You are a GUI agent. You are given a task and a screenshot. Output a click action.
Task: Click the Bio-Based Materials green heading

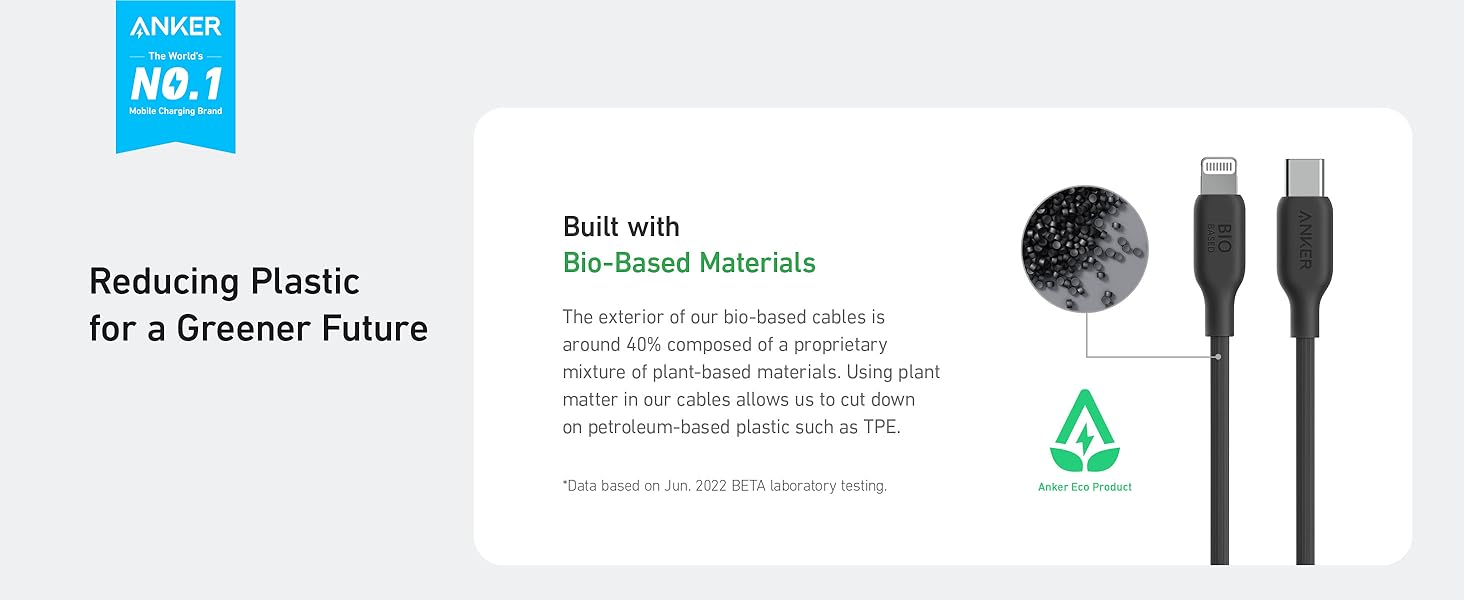coord(689,263)
